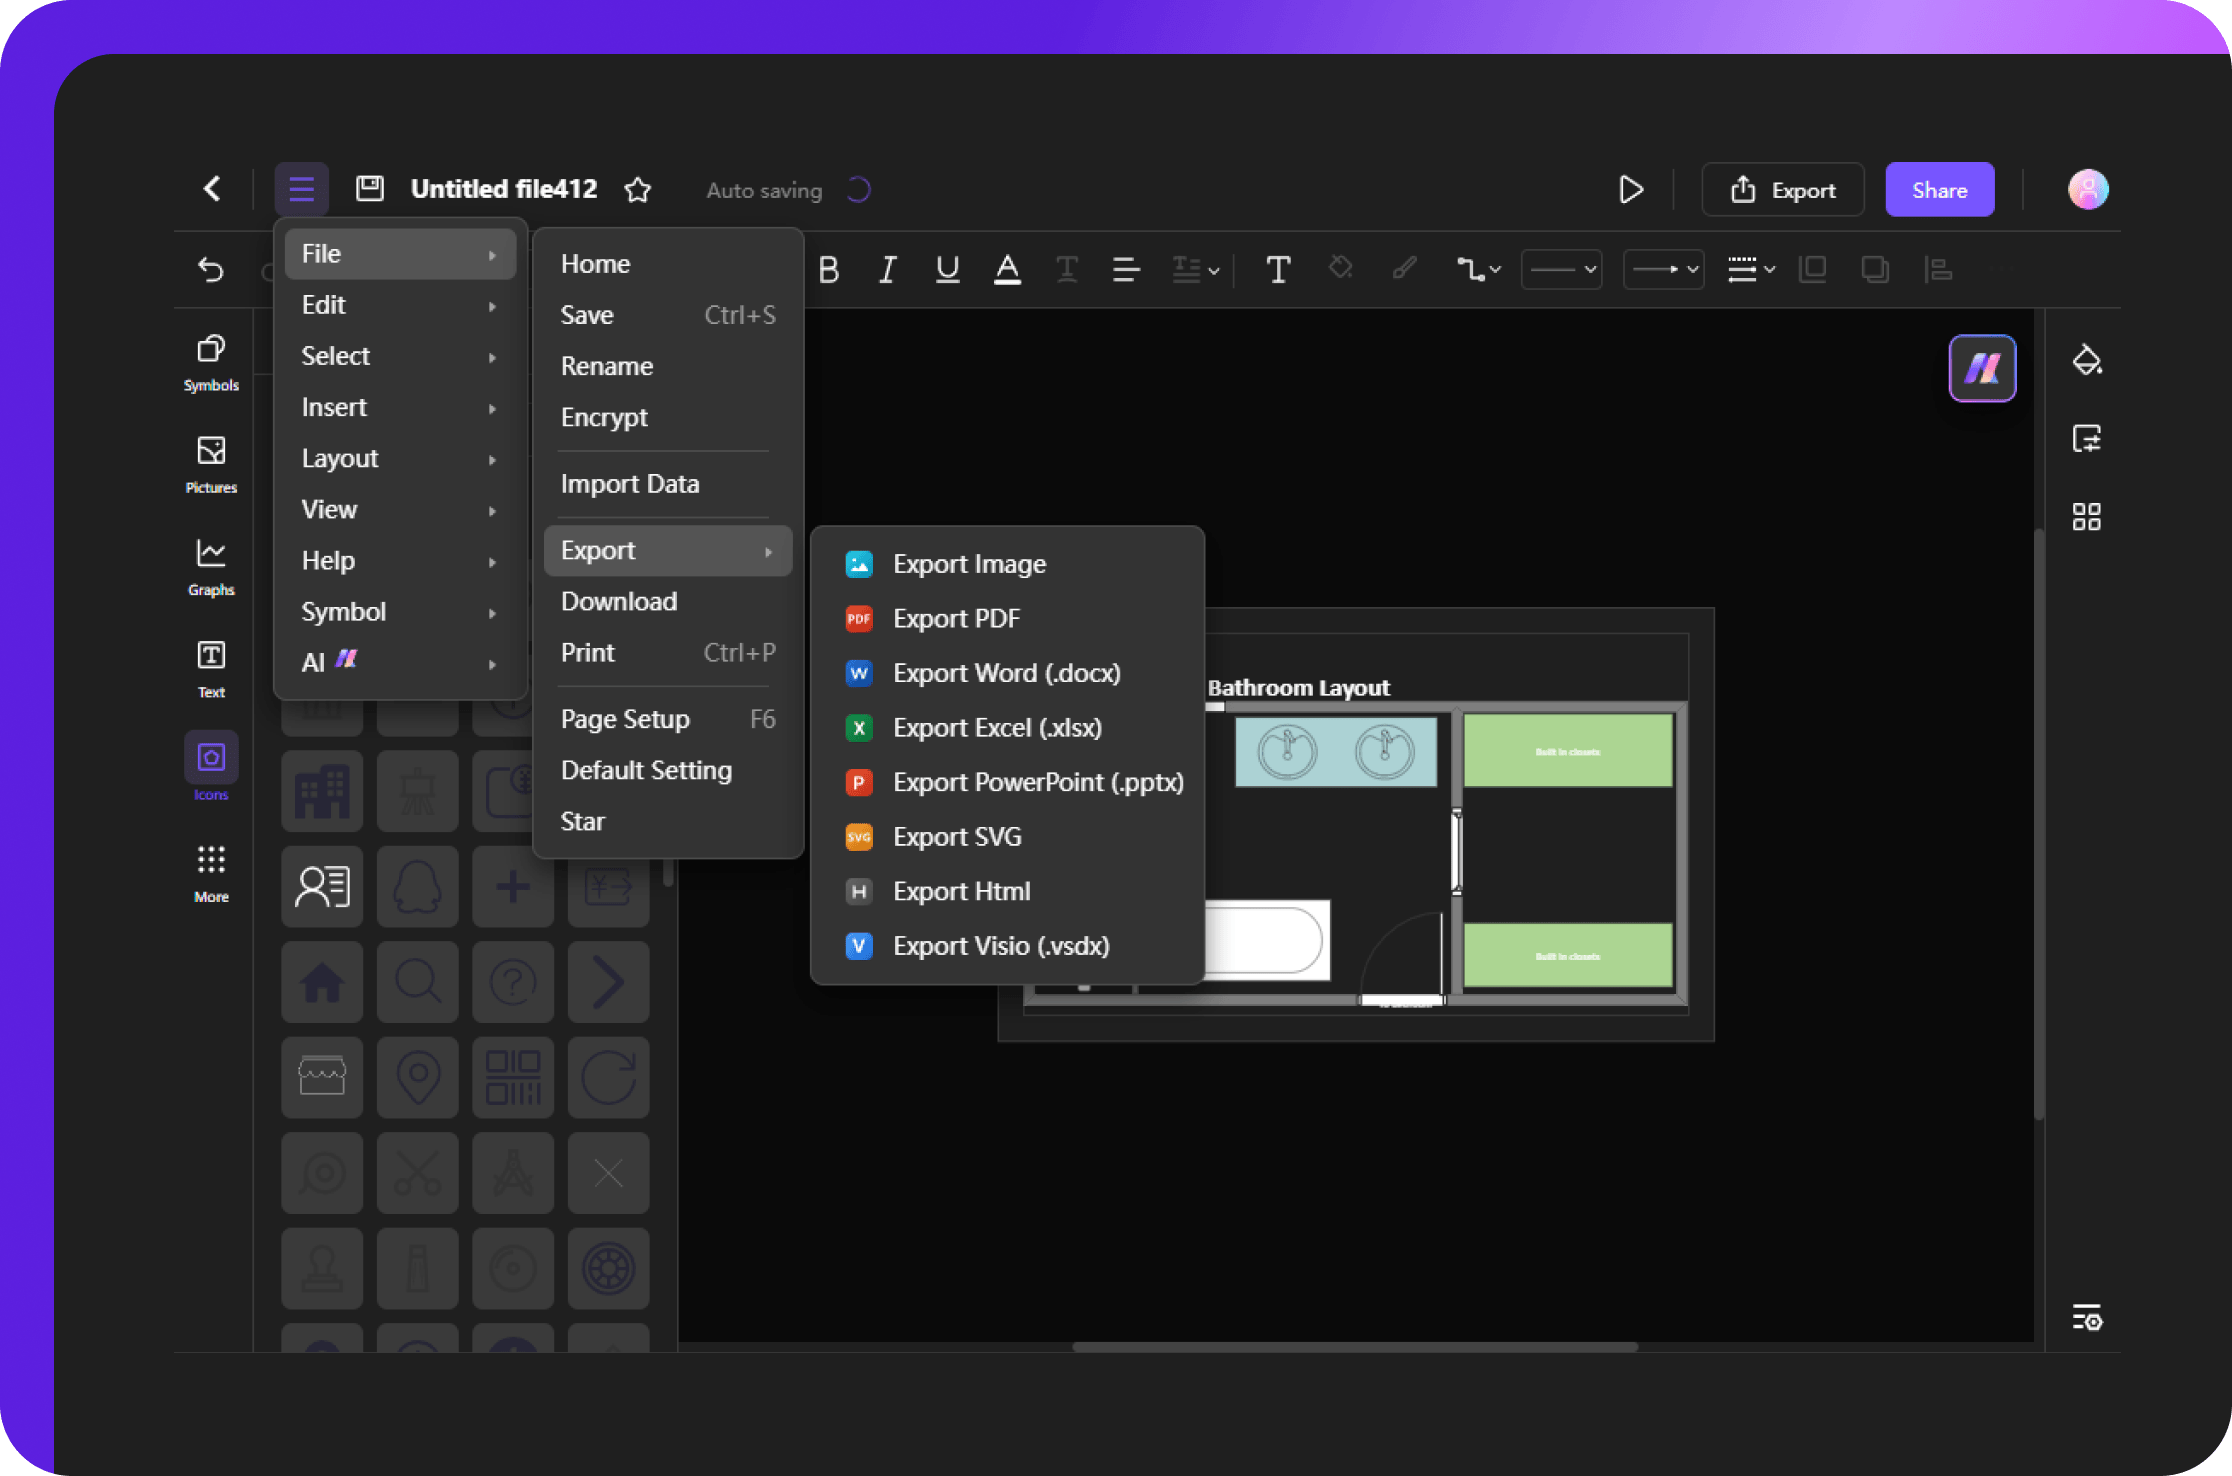Click the bring to front icon
This screenshot has height=1476, width=2232.
[x=1812, y=269]
